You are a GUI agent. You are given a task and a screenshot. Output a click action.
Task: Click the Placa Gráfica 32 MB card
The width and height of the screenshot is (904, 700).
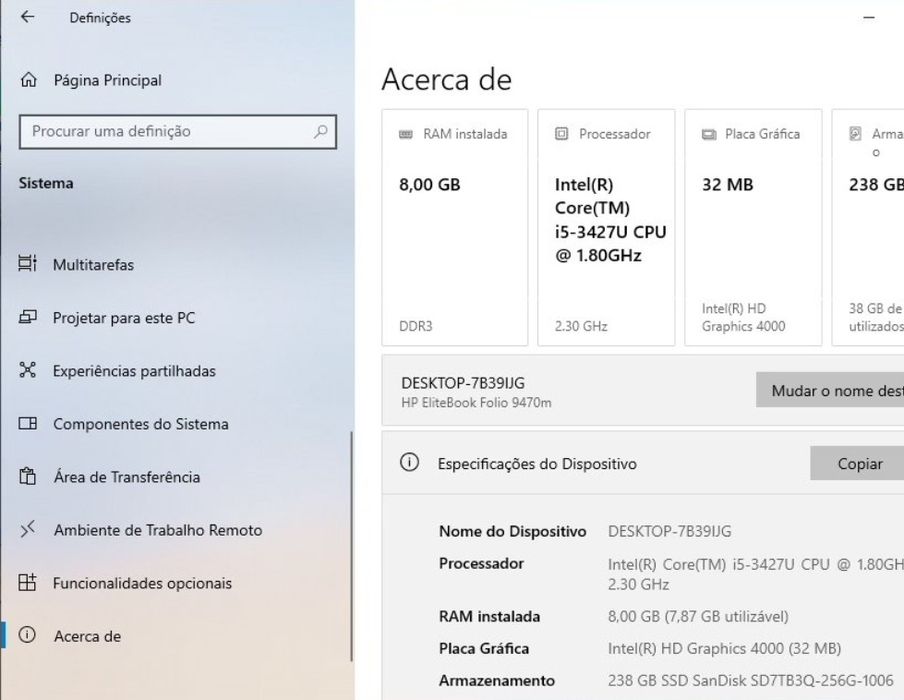click(x=754, y=228)
